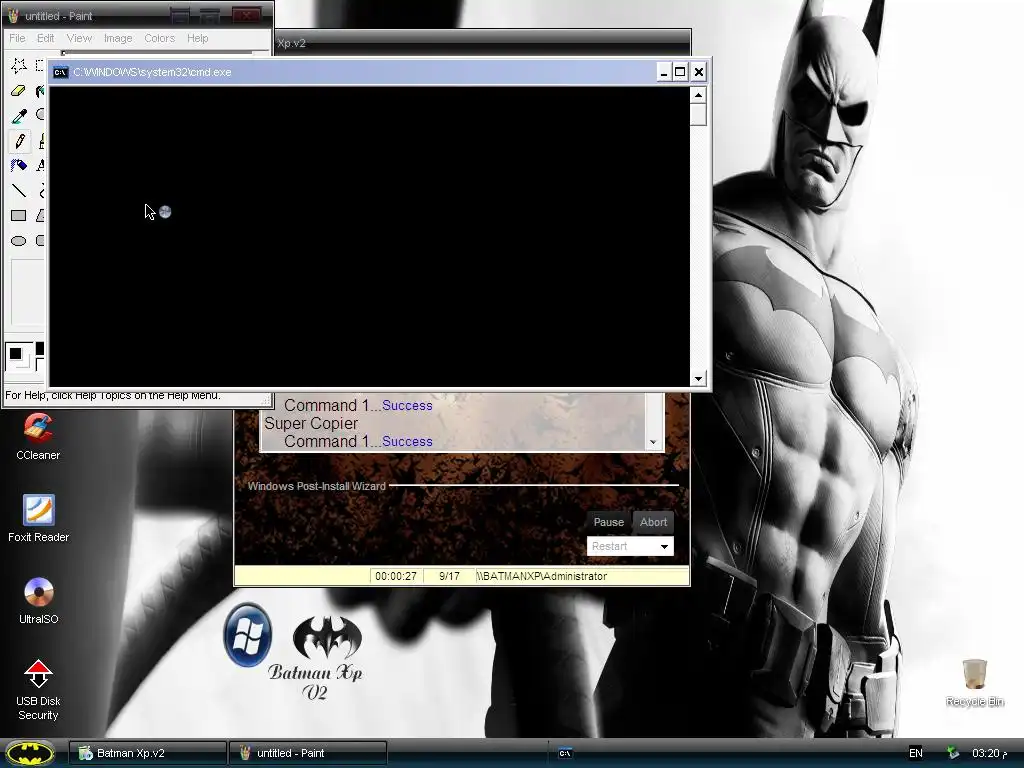Open the View menu in Paint

(x=79, y=38)
